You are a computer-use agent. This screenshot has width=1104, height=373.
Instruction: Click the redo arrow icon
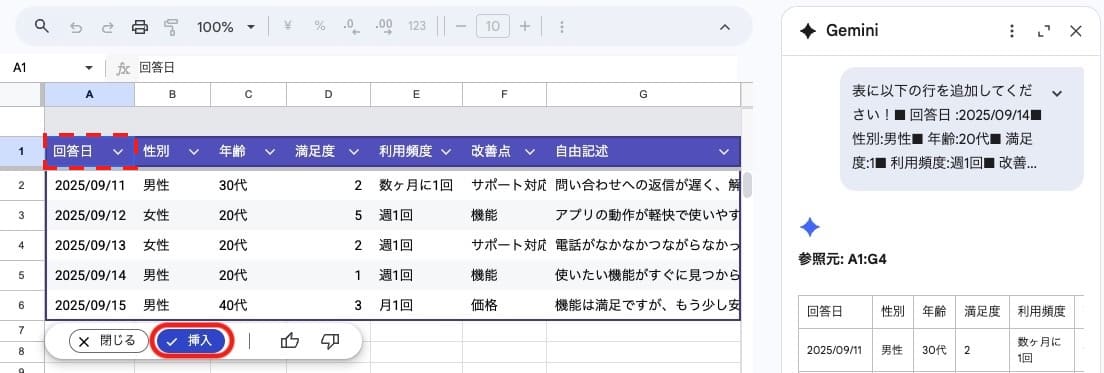pos(108,27)
